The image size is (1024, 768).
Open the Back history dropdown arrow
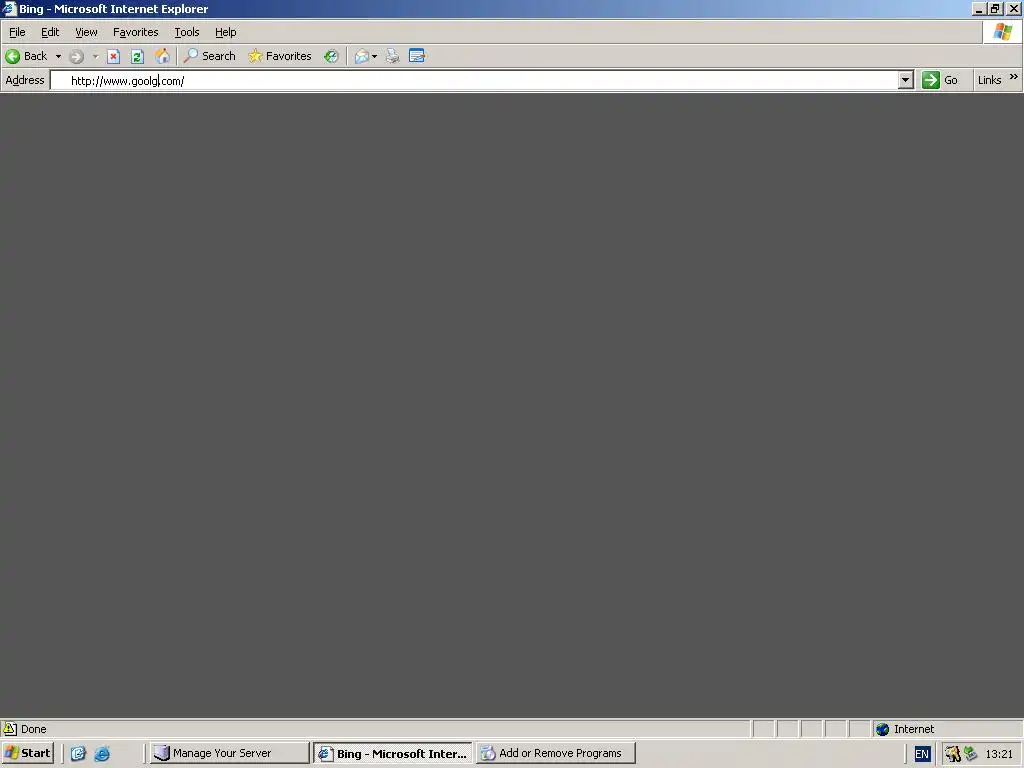58,56
